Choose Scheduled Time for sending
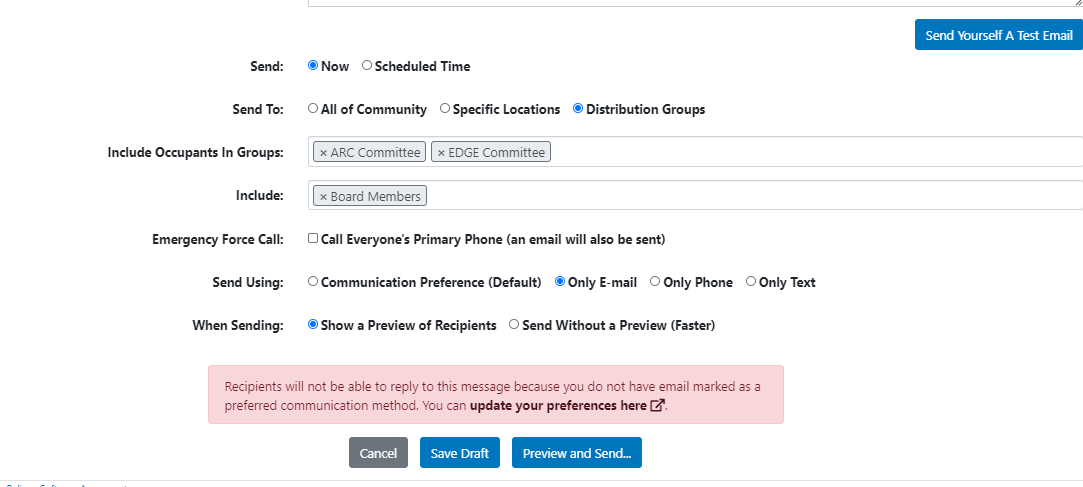1083x487 pixels. coord(367,66)
